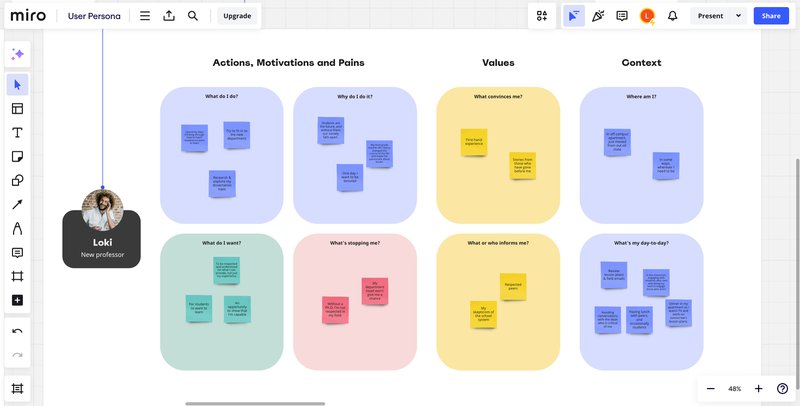Select the Templates tool in the sidebar
Screen dimensions: 800x406
point(18,109)
